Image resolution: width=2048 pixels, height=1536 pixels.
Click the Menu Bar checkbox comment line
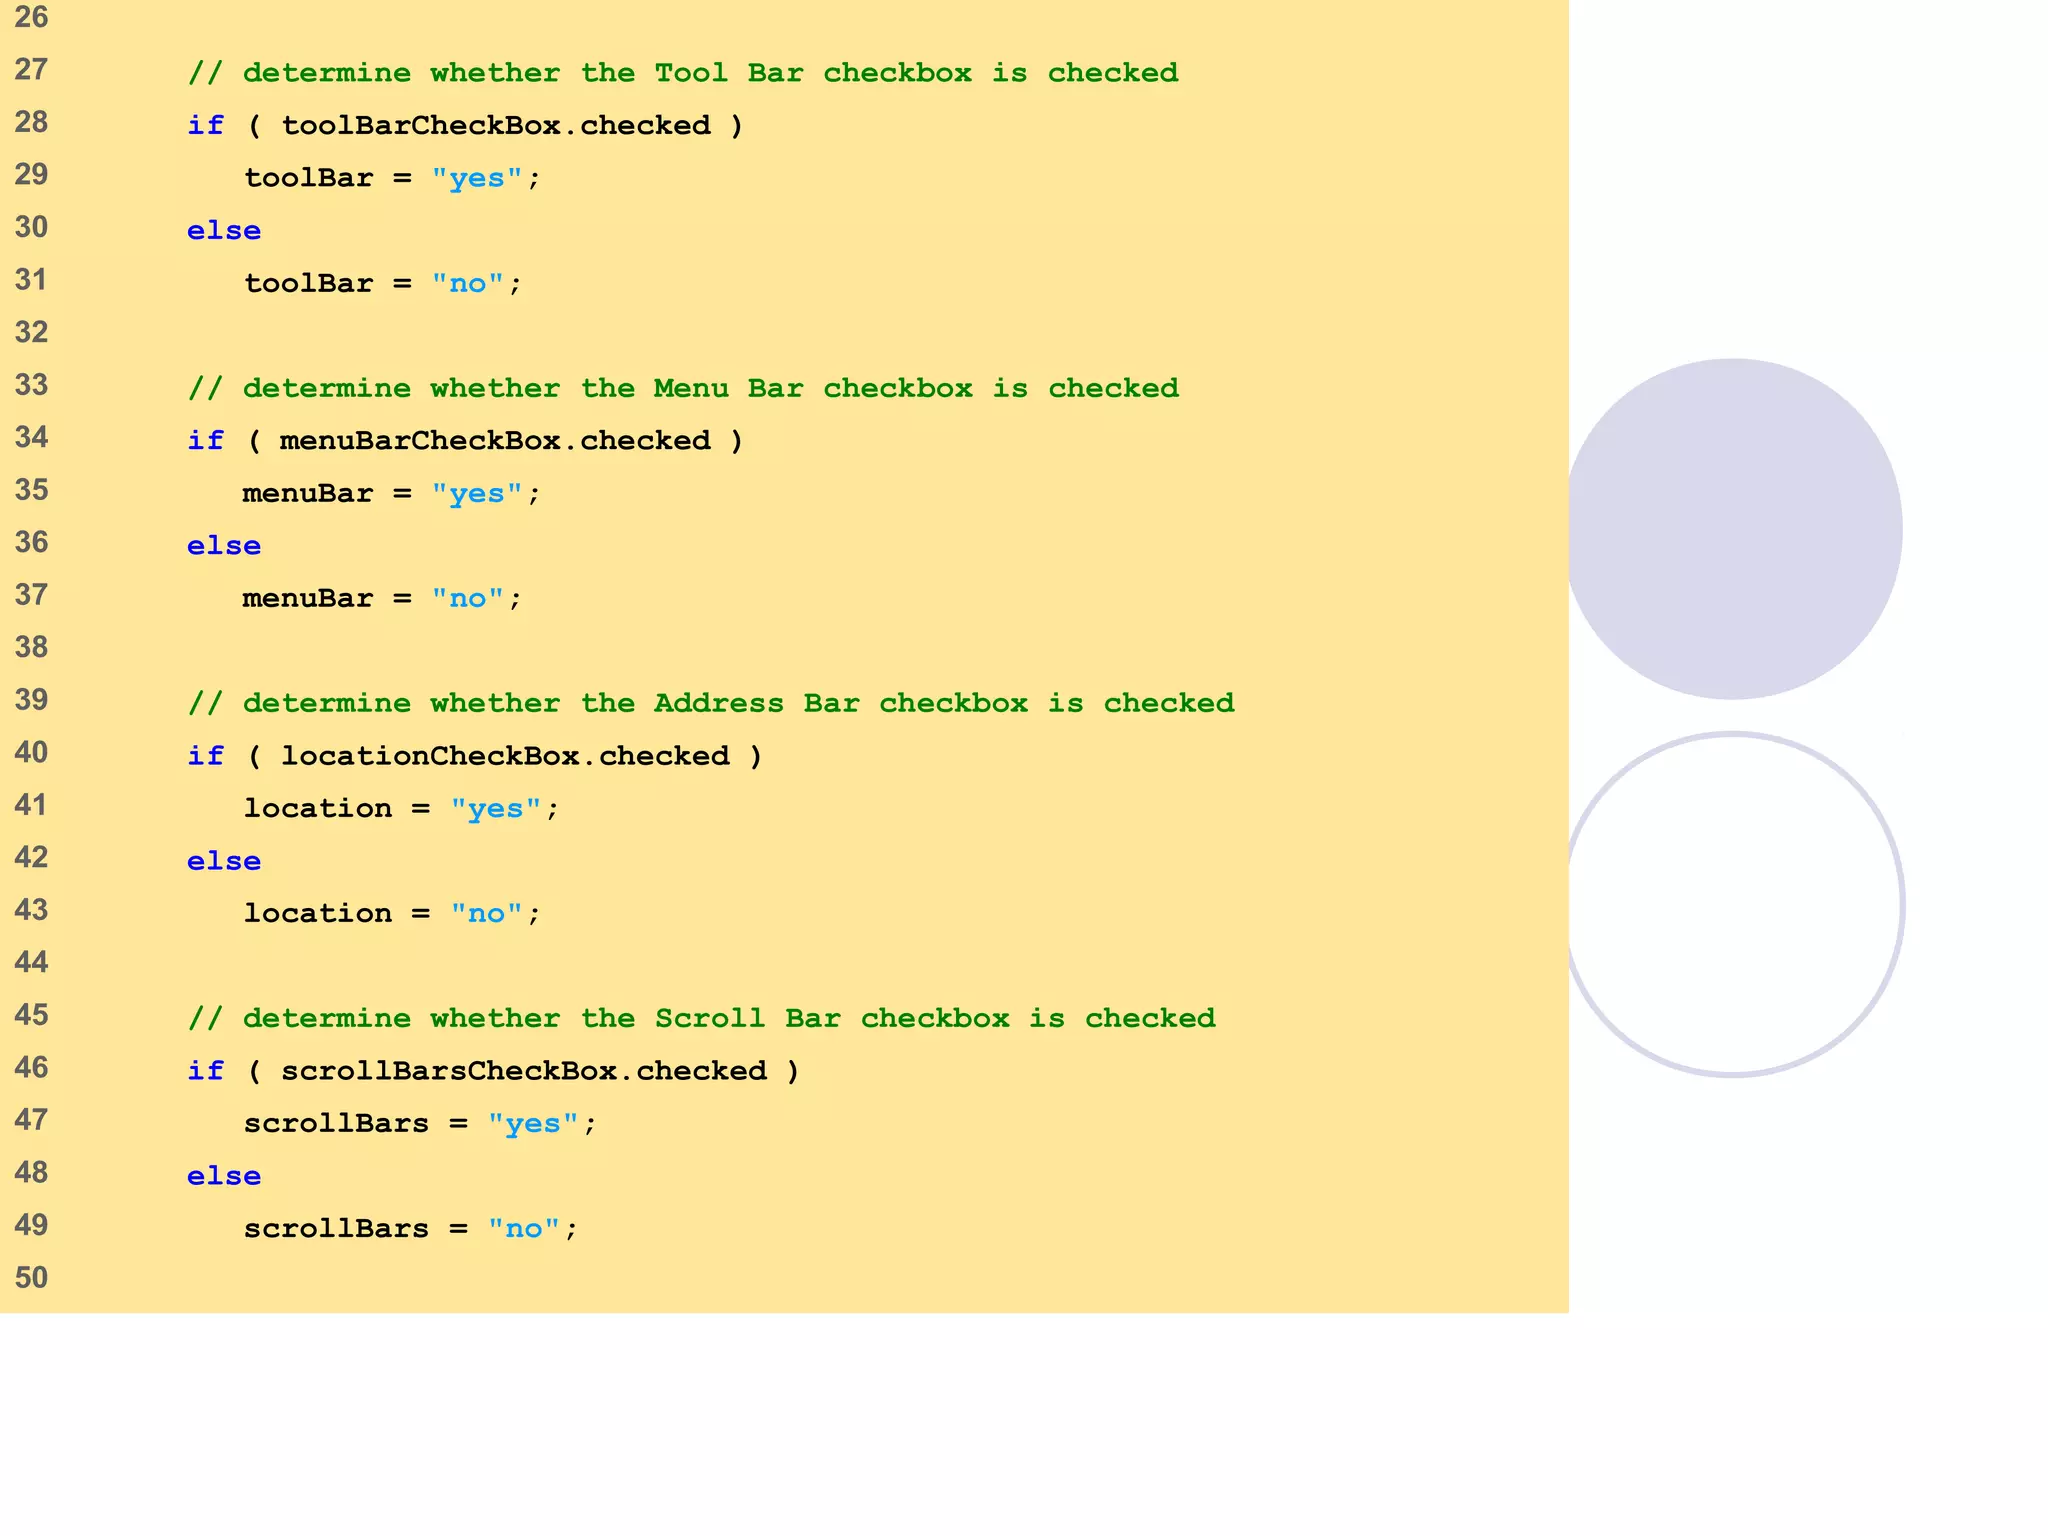point(683,388)
